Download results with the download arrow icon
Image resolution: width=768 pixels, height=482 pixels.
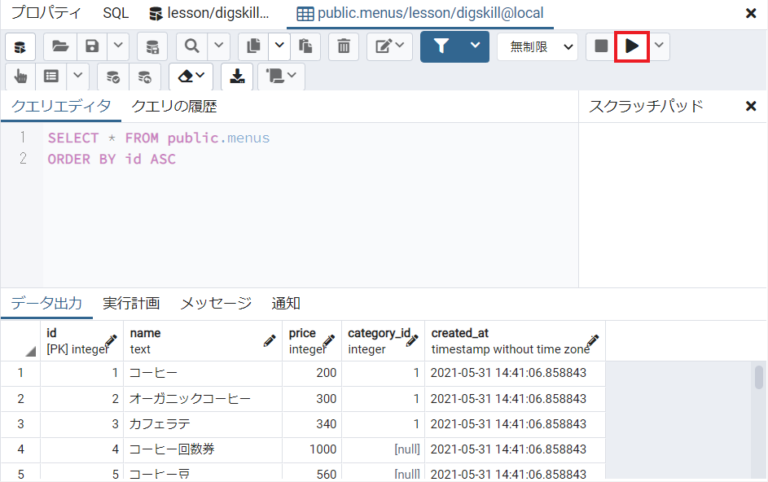tap(237, 76)
